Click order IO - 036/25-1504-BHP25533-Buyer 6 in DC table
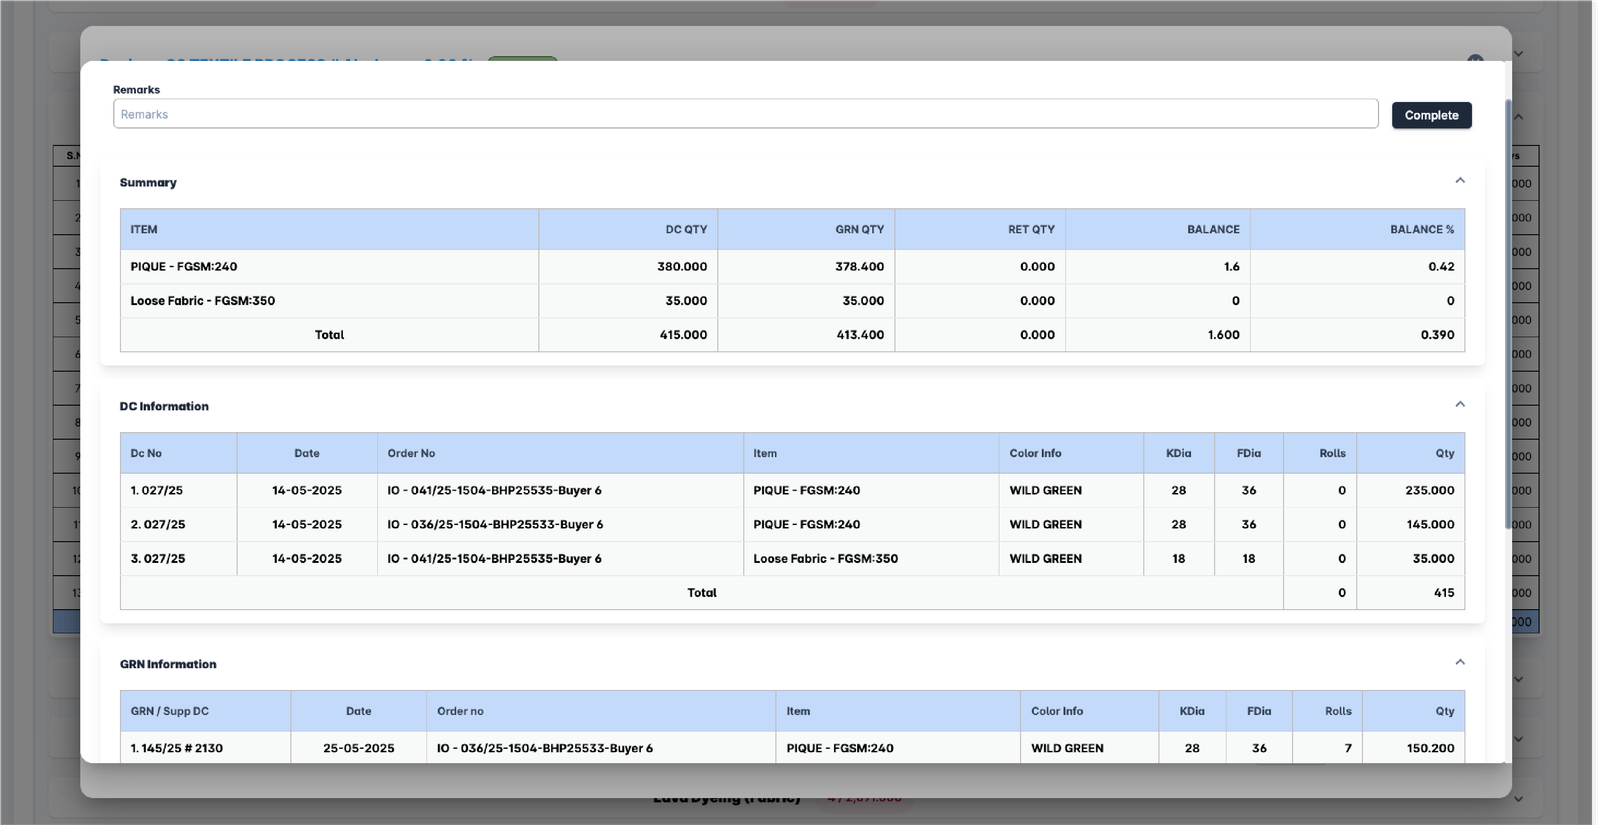This screenshot has height=825, width=1600. (x=495, y=525)
